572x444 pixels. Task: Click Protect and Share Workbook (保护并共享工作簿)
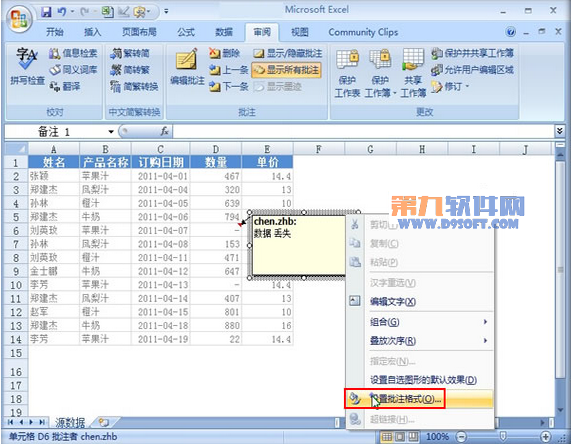point(472,53)
